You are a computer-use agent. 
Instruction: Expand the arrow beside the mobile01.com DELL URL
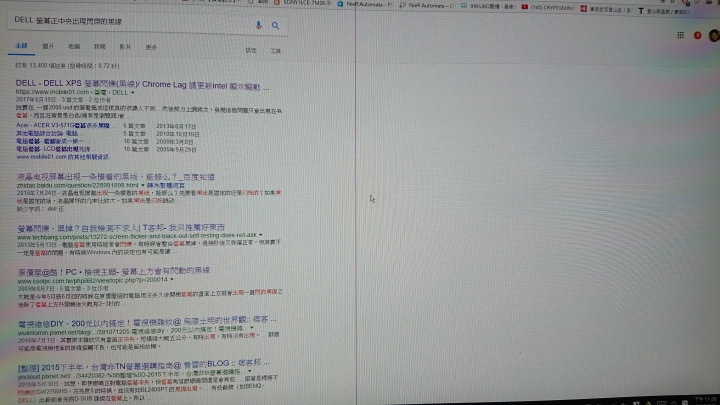(x=133, y=92)
